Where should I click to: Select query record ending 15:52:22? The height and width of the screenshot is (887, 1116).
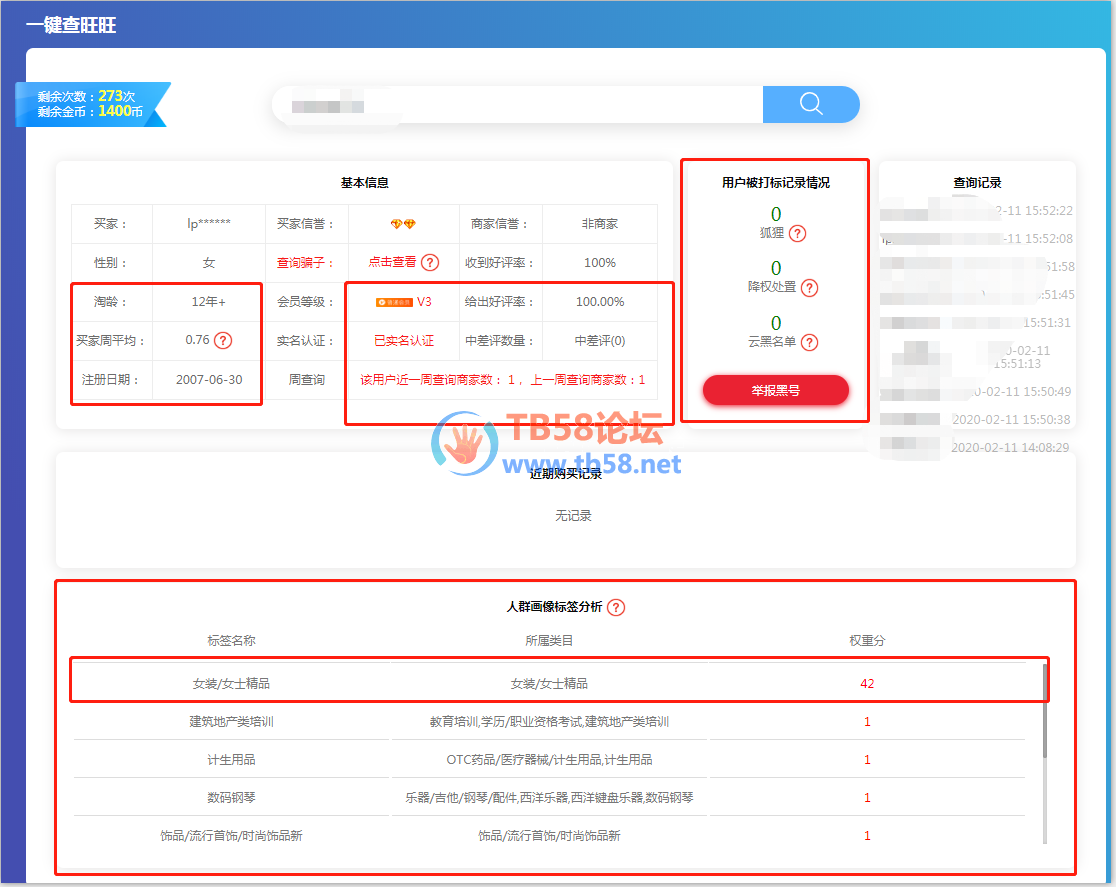click(x=1034, y=211)
